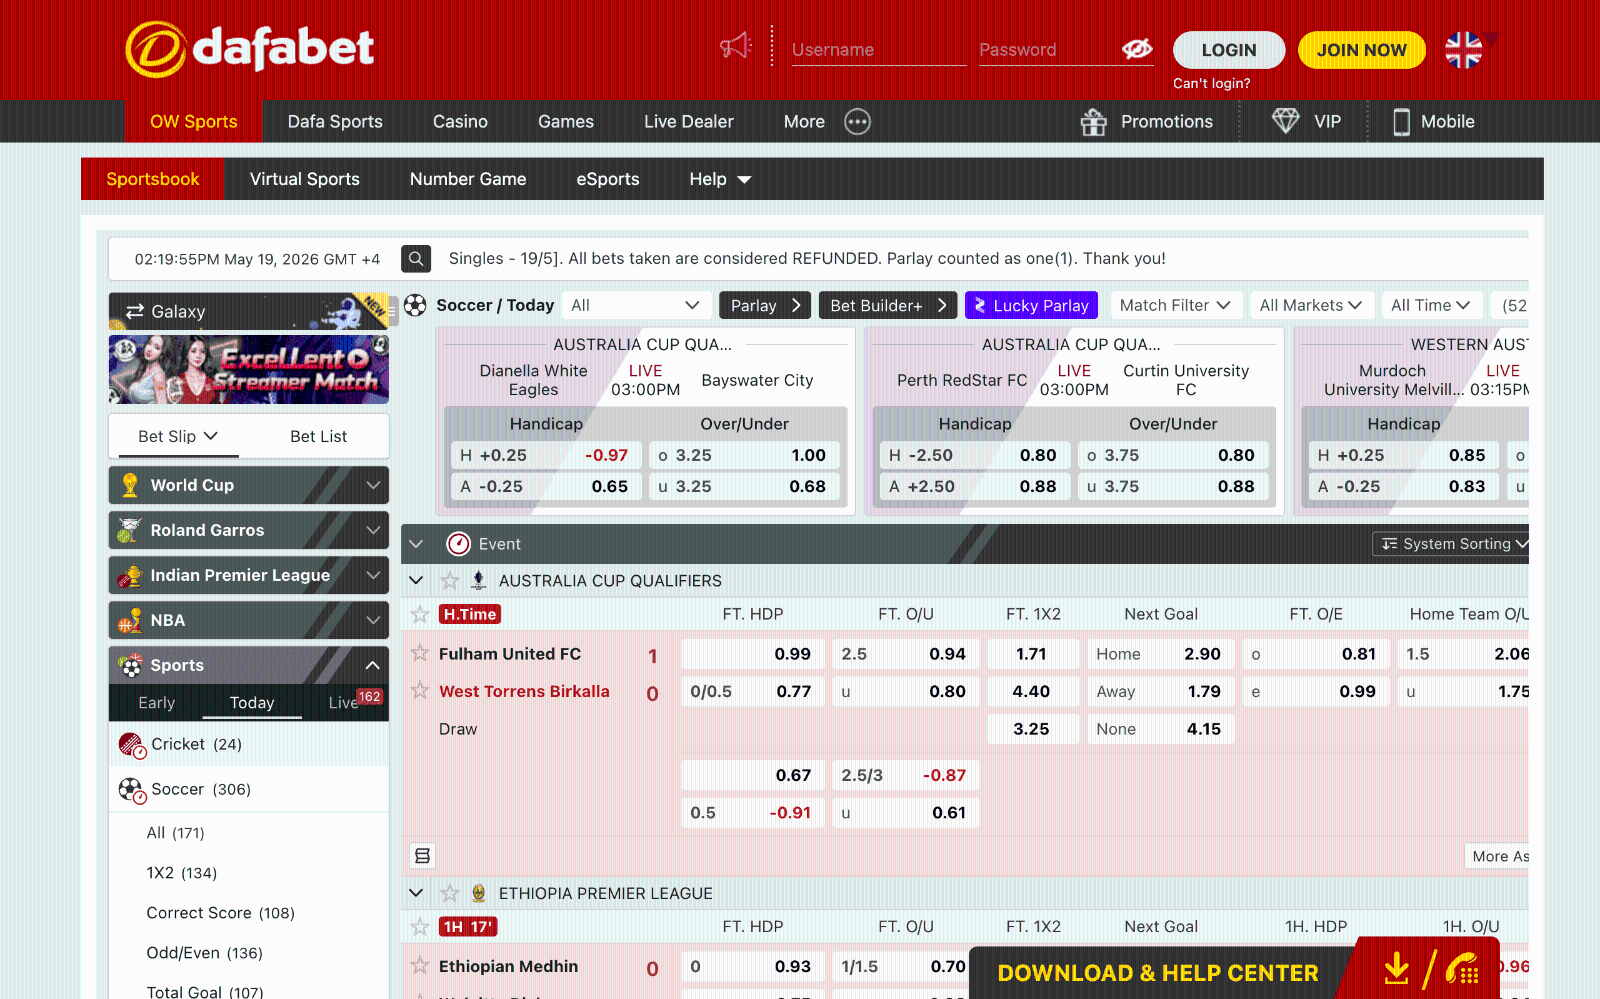Open the Casino menu item
The height and width of the screenshot is (999, 1600).
(x=461, y=122)
